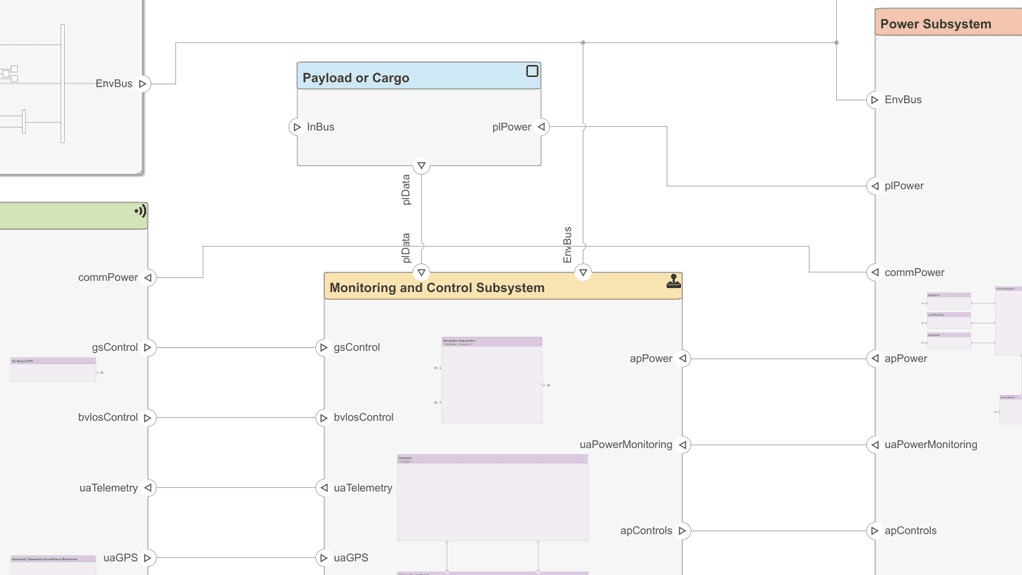Click the plData port triangle below Payload block
Image resolution: width=1022 pixels, height=575 pixels.
pos(421,166)
